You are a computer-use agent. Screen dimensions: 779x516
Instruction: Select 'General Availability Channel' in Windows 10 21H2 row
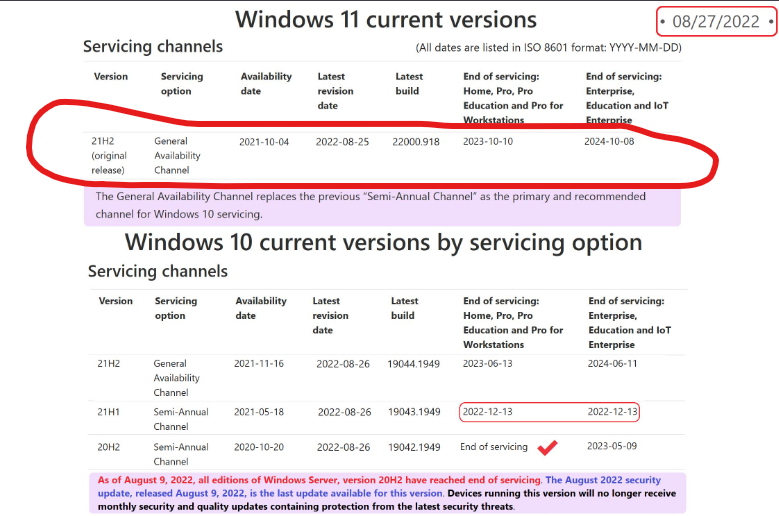pyautogui.click(x=176, y=378)
